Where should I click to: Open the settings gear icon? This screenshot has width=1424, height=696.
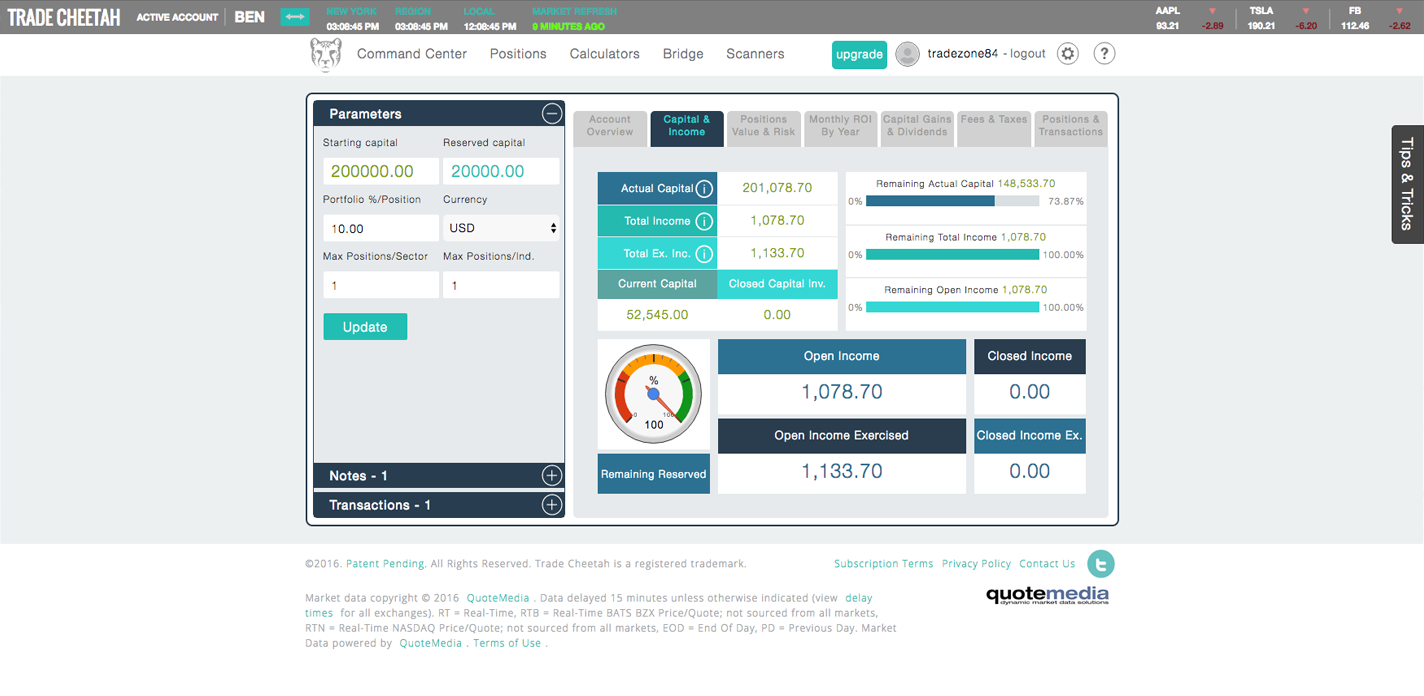coord(1068,54)
